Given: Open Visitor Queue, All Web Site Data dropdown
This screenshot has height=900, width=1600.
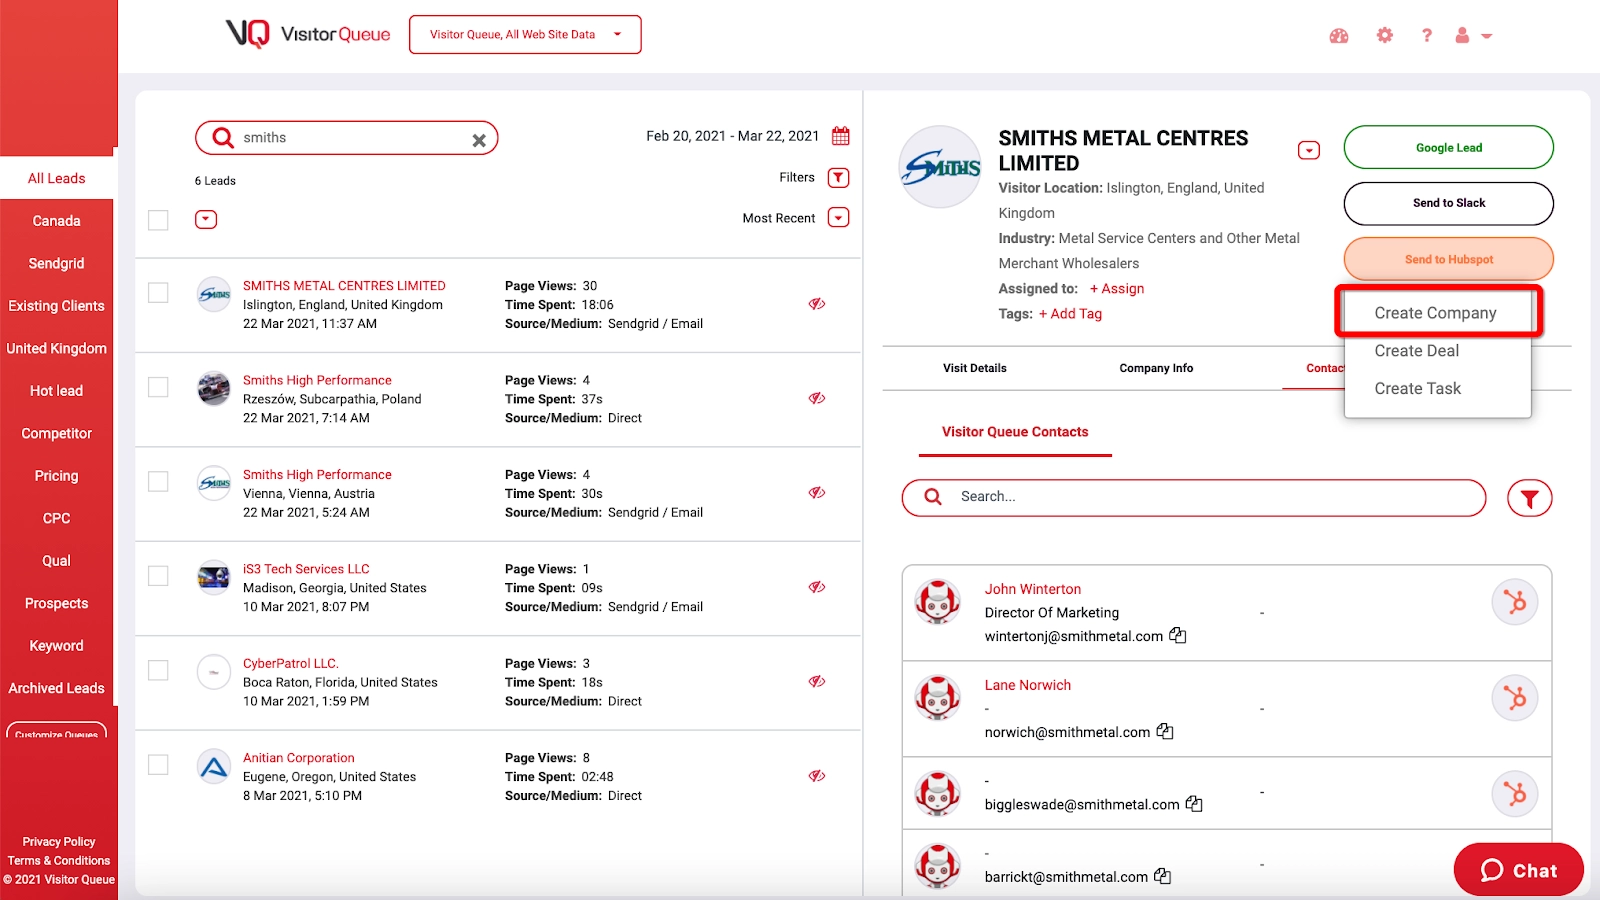Looking at the screenshot, I should pyautogui.click(x=525, y=35).
